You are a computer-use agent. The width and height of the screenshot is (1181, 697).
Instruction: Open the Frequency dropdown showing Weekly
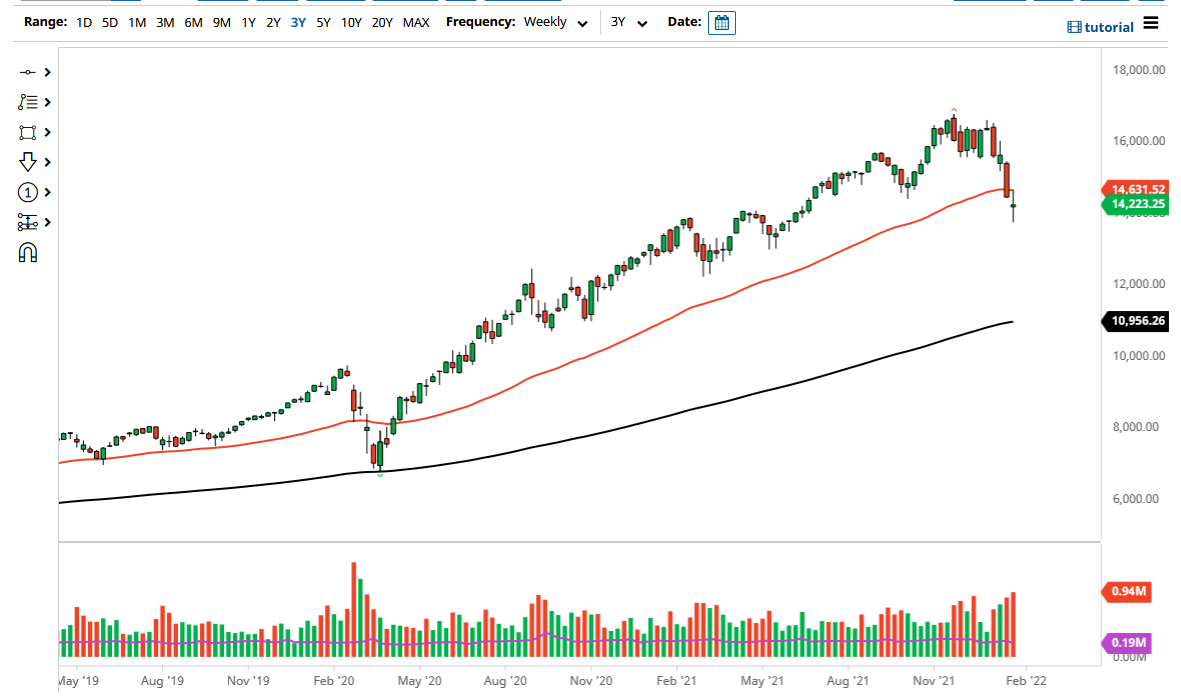(x=555, y=21)
